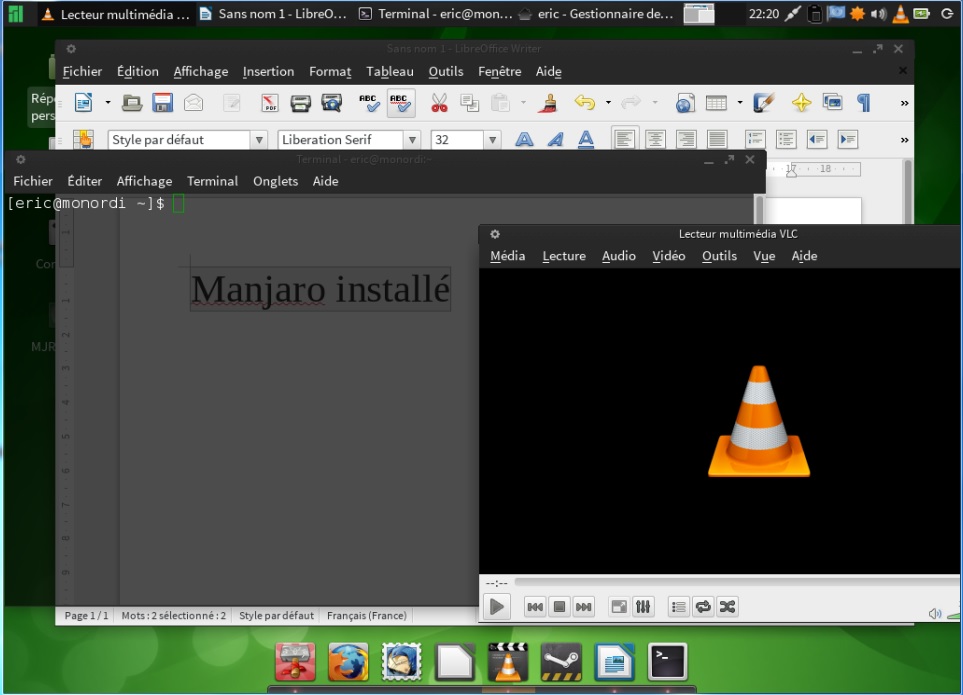Viewport: 963px width, 695px height.
Task: Print directly with Writer's printer icon
Action: (300, 103)
